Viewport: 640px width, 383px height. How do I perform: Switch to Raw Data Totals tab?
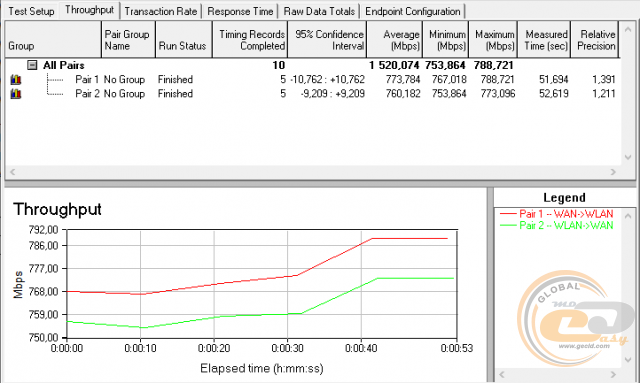[x=319, y=11]
